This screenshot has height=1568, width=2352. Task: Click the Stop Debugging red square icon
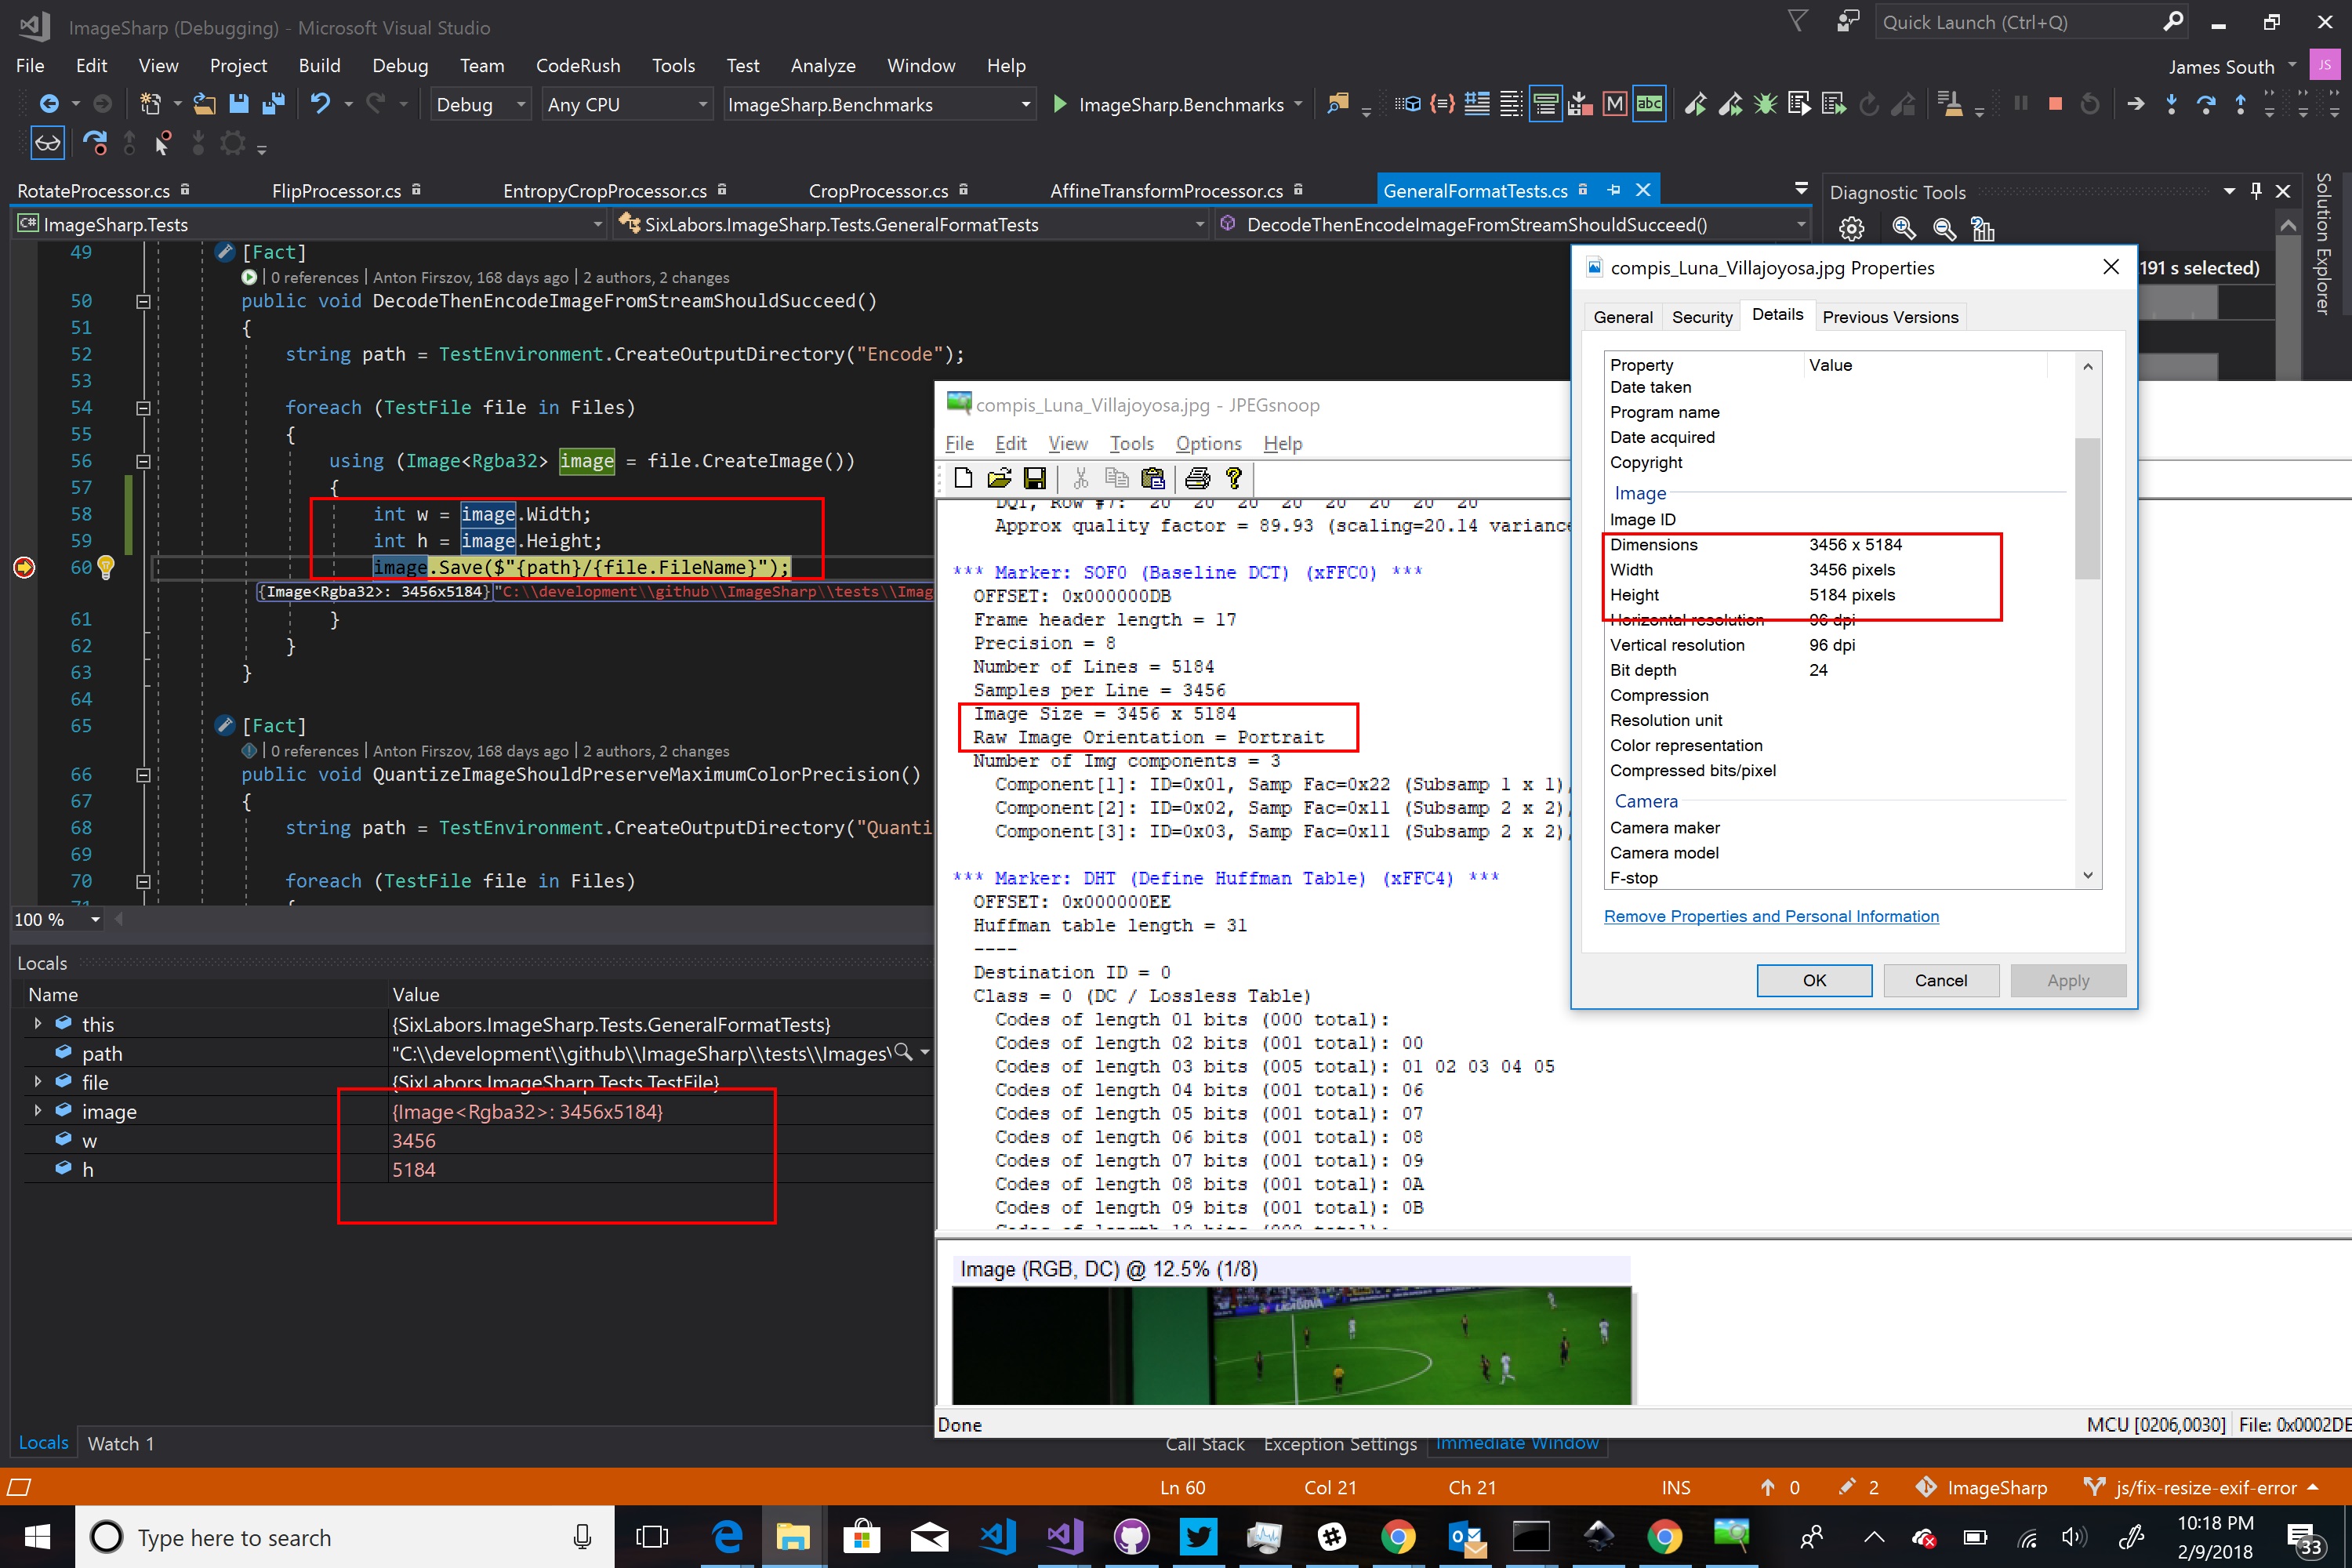2055,104
